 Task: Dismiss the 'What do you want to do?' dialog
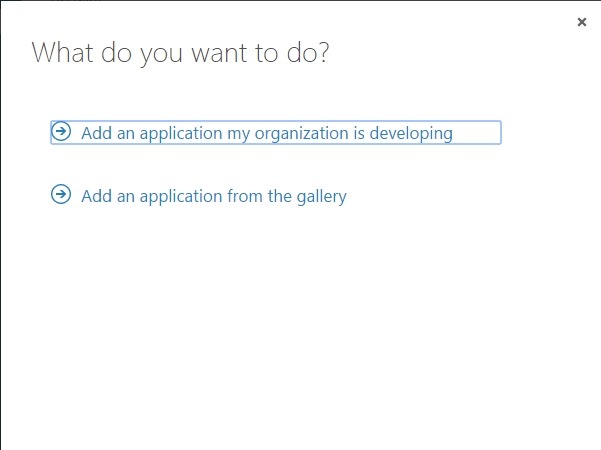582,22
